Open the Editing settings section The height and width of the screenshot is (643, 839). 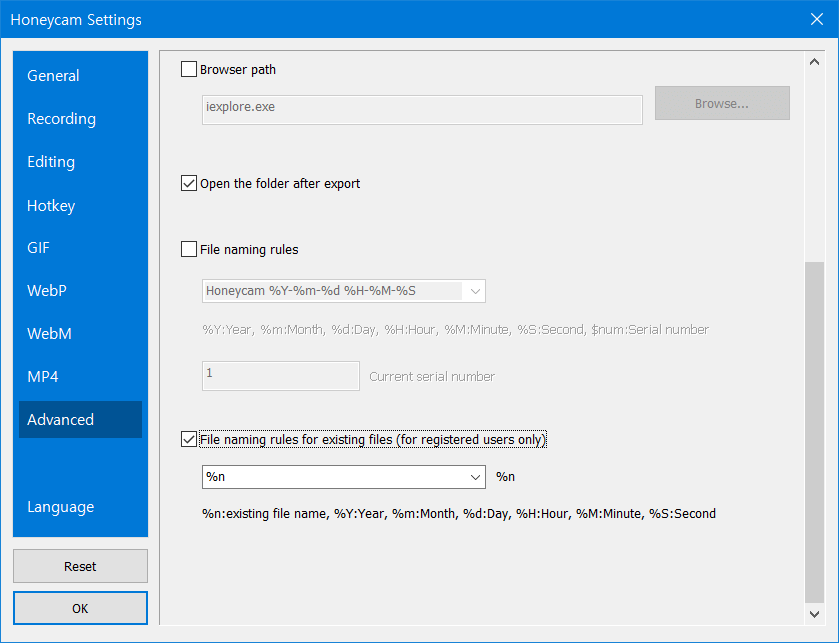click(51, 162)
